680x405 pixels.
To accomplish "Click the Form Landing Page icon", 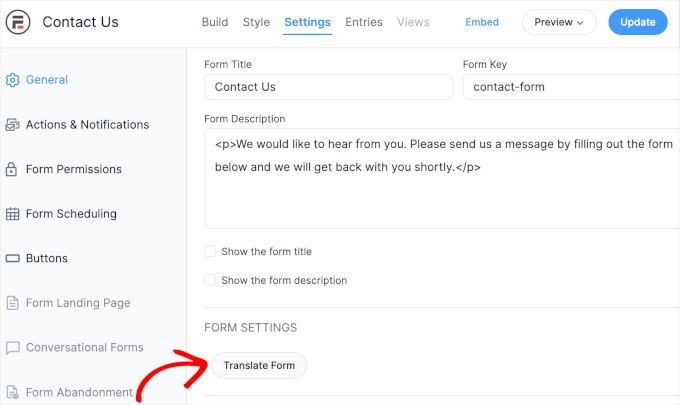I will click(13, 303).
